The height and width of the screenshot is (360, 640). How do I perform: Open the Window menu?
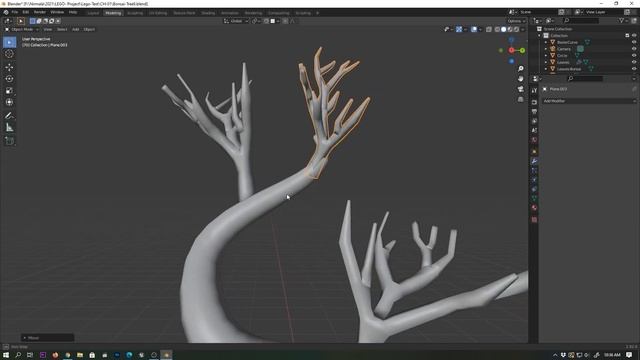57,12
